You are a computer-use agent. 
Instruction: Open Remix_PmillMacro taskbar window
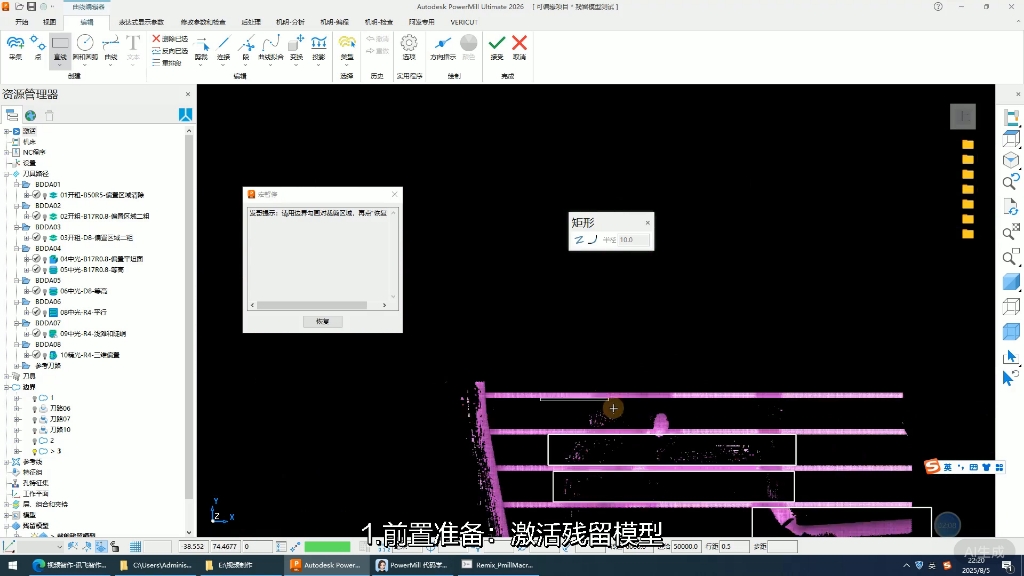point(498,565)
